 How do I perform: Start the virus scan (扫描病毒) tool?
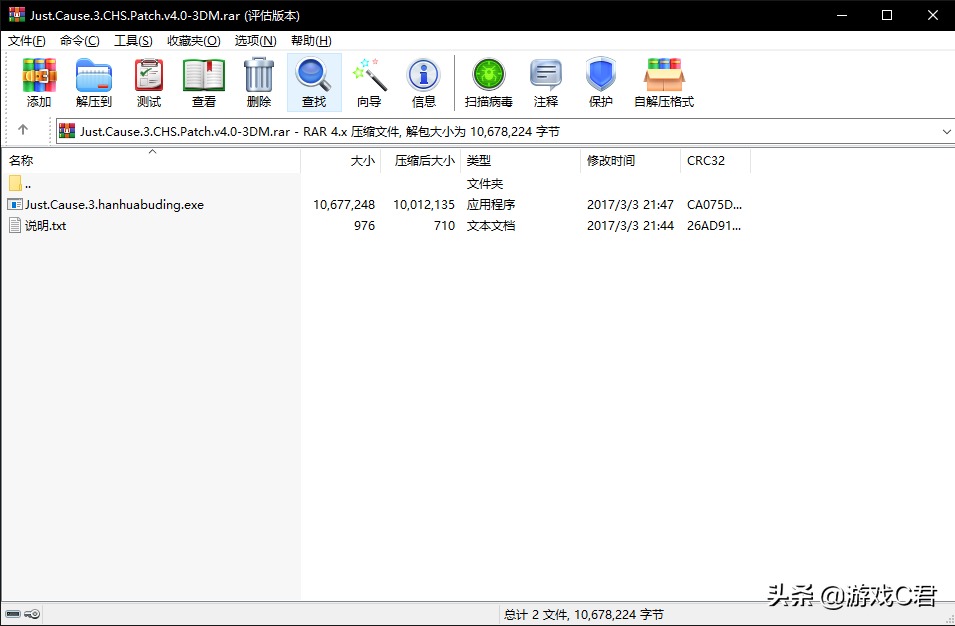(489, 82)
